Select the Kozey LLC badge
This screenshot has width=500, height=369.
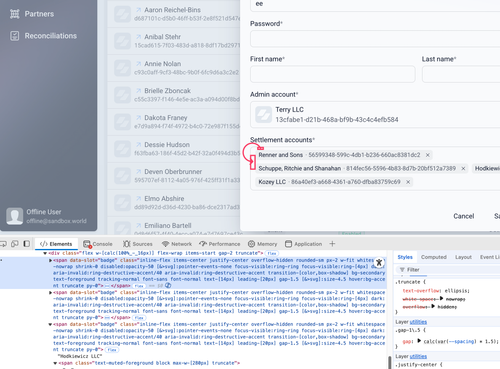click(334, 182)
